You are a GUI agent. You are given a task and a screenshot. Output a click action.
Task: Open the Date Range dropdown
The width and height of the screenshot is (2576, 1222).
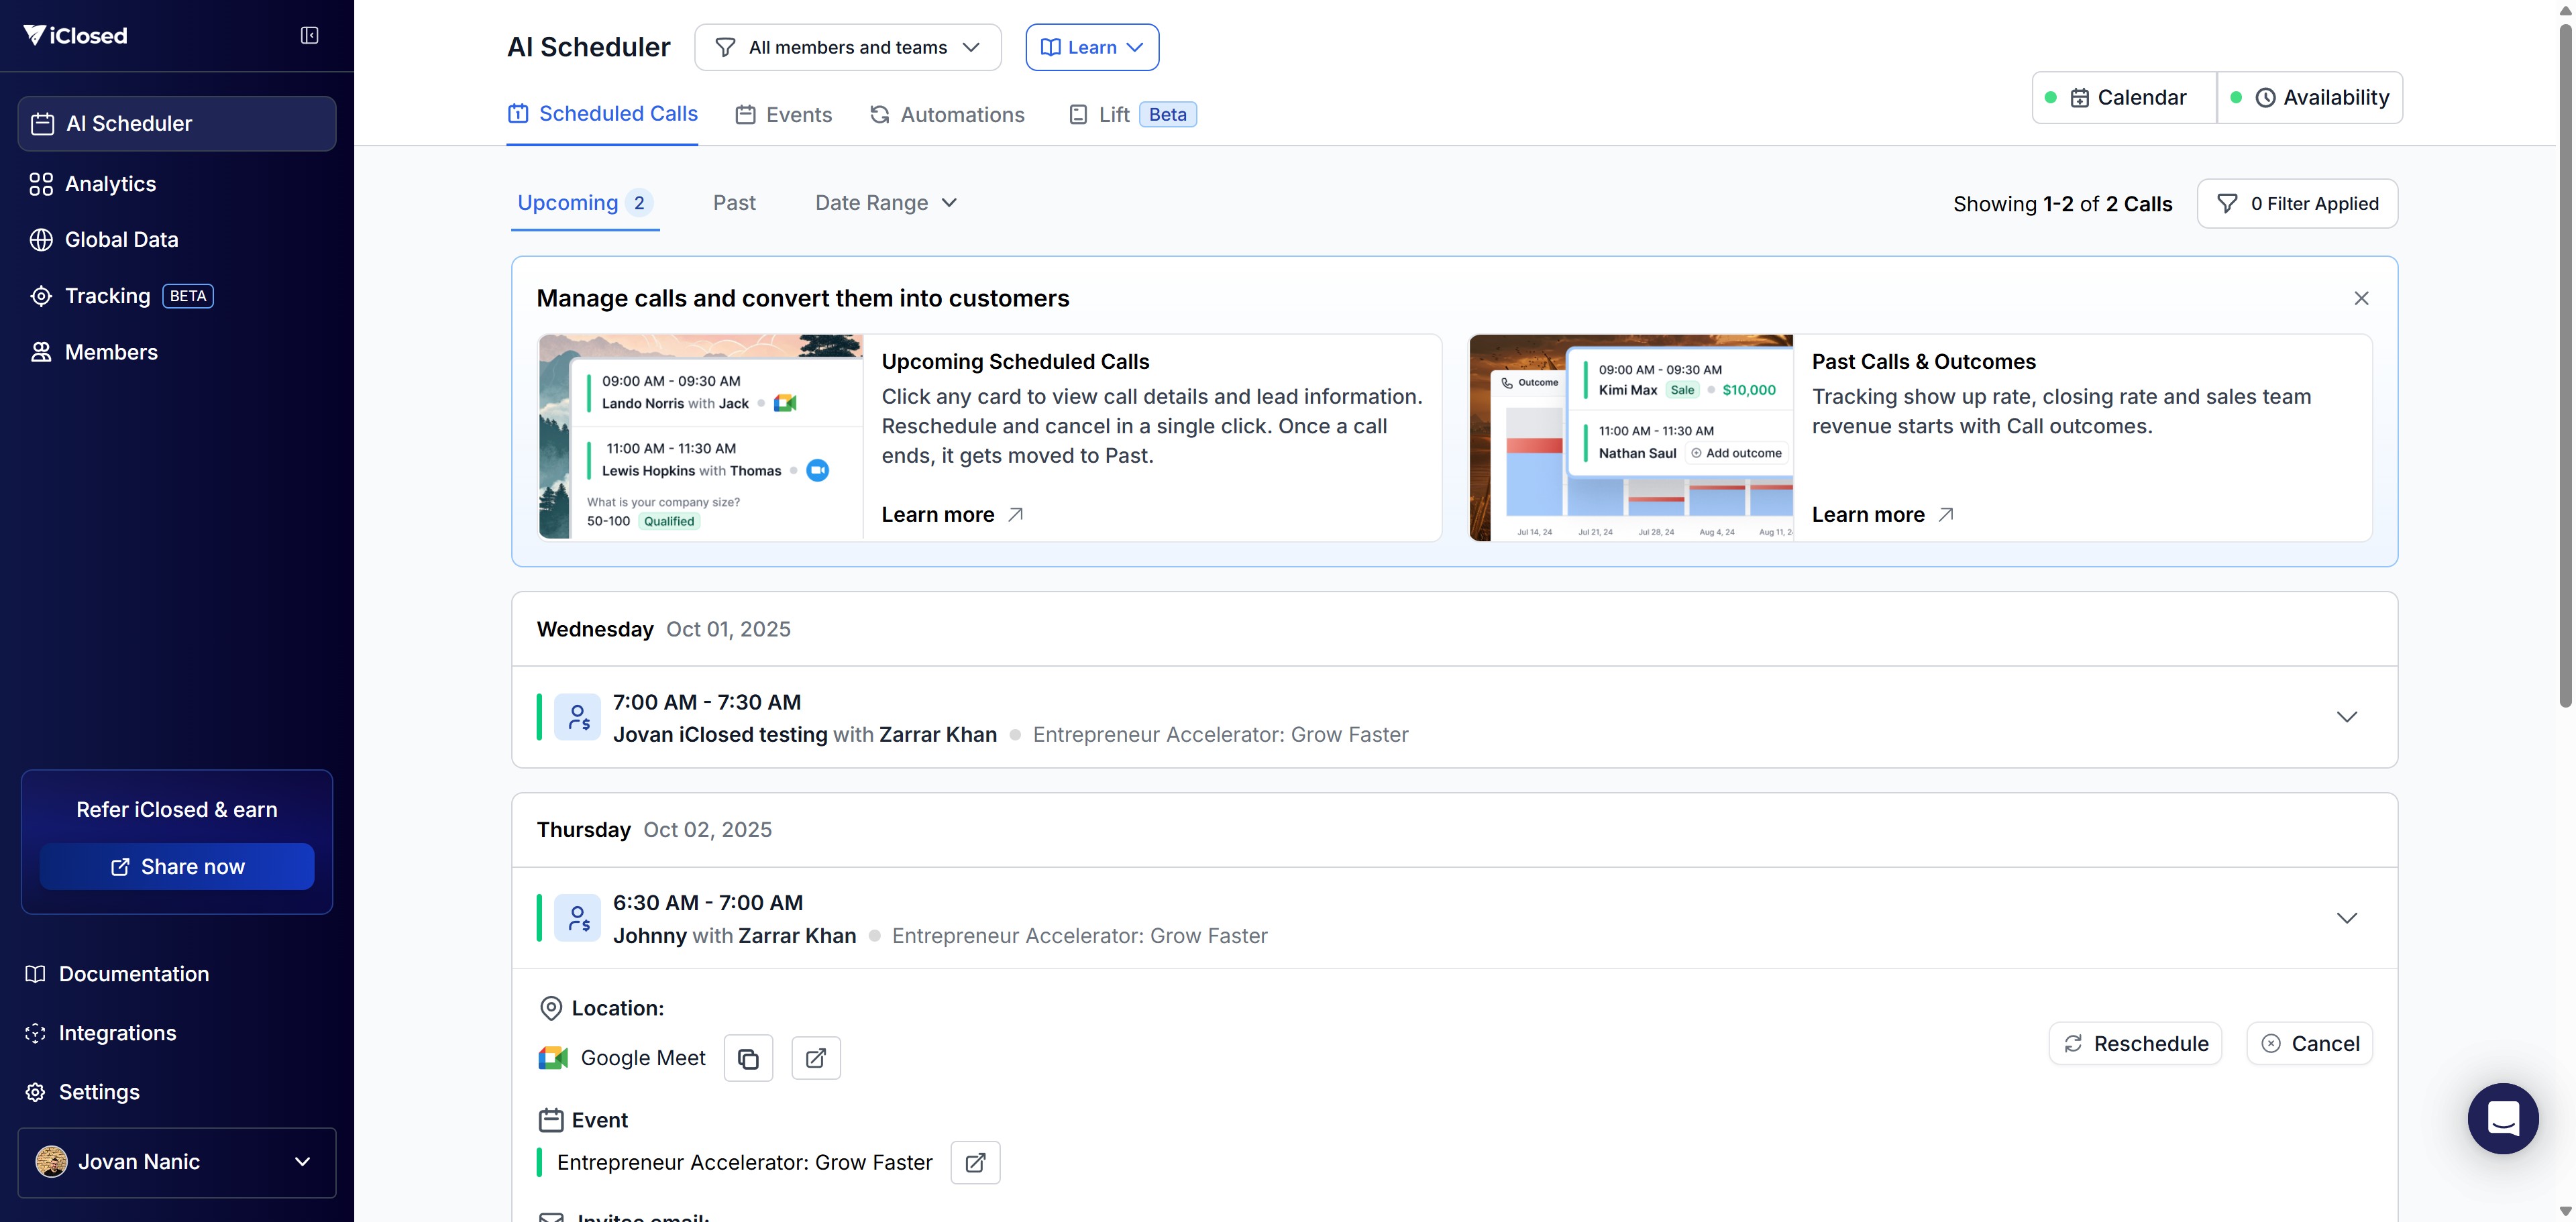[886, 203]
